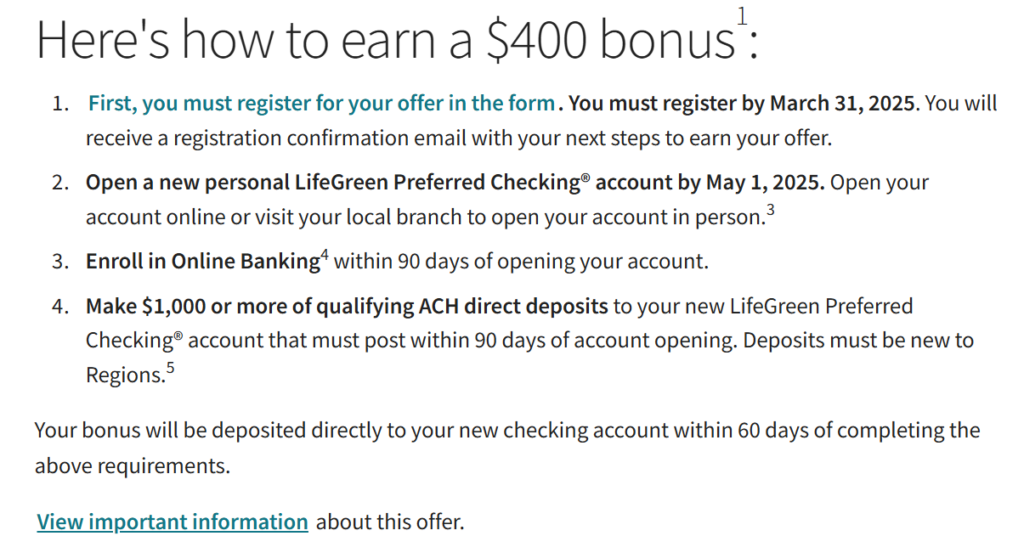Click the list number 3 marker
Image resolution: width=1024 pixels, height=553 pixels.
pyautogui.click(x=60, y=261)
